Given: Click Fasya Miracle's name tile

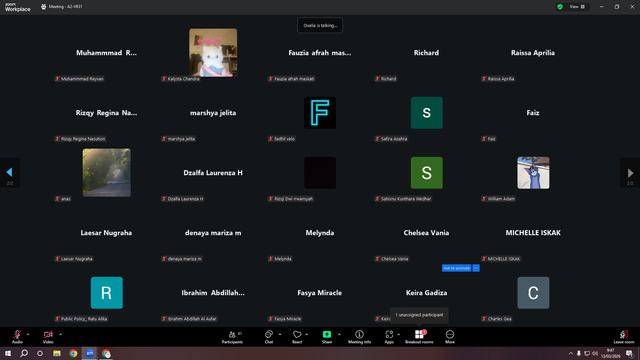Looking at the screenshot, I should [x=320, y=293].
